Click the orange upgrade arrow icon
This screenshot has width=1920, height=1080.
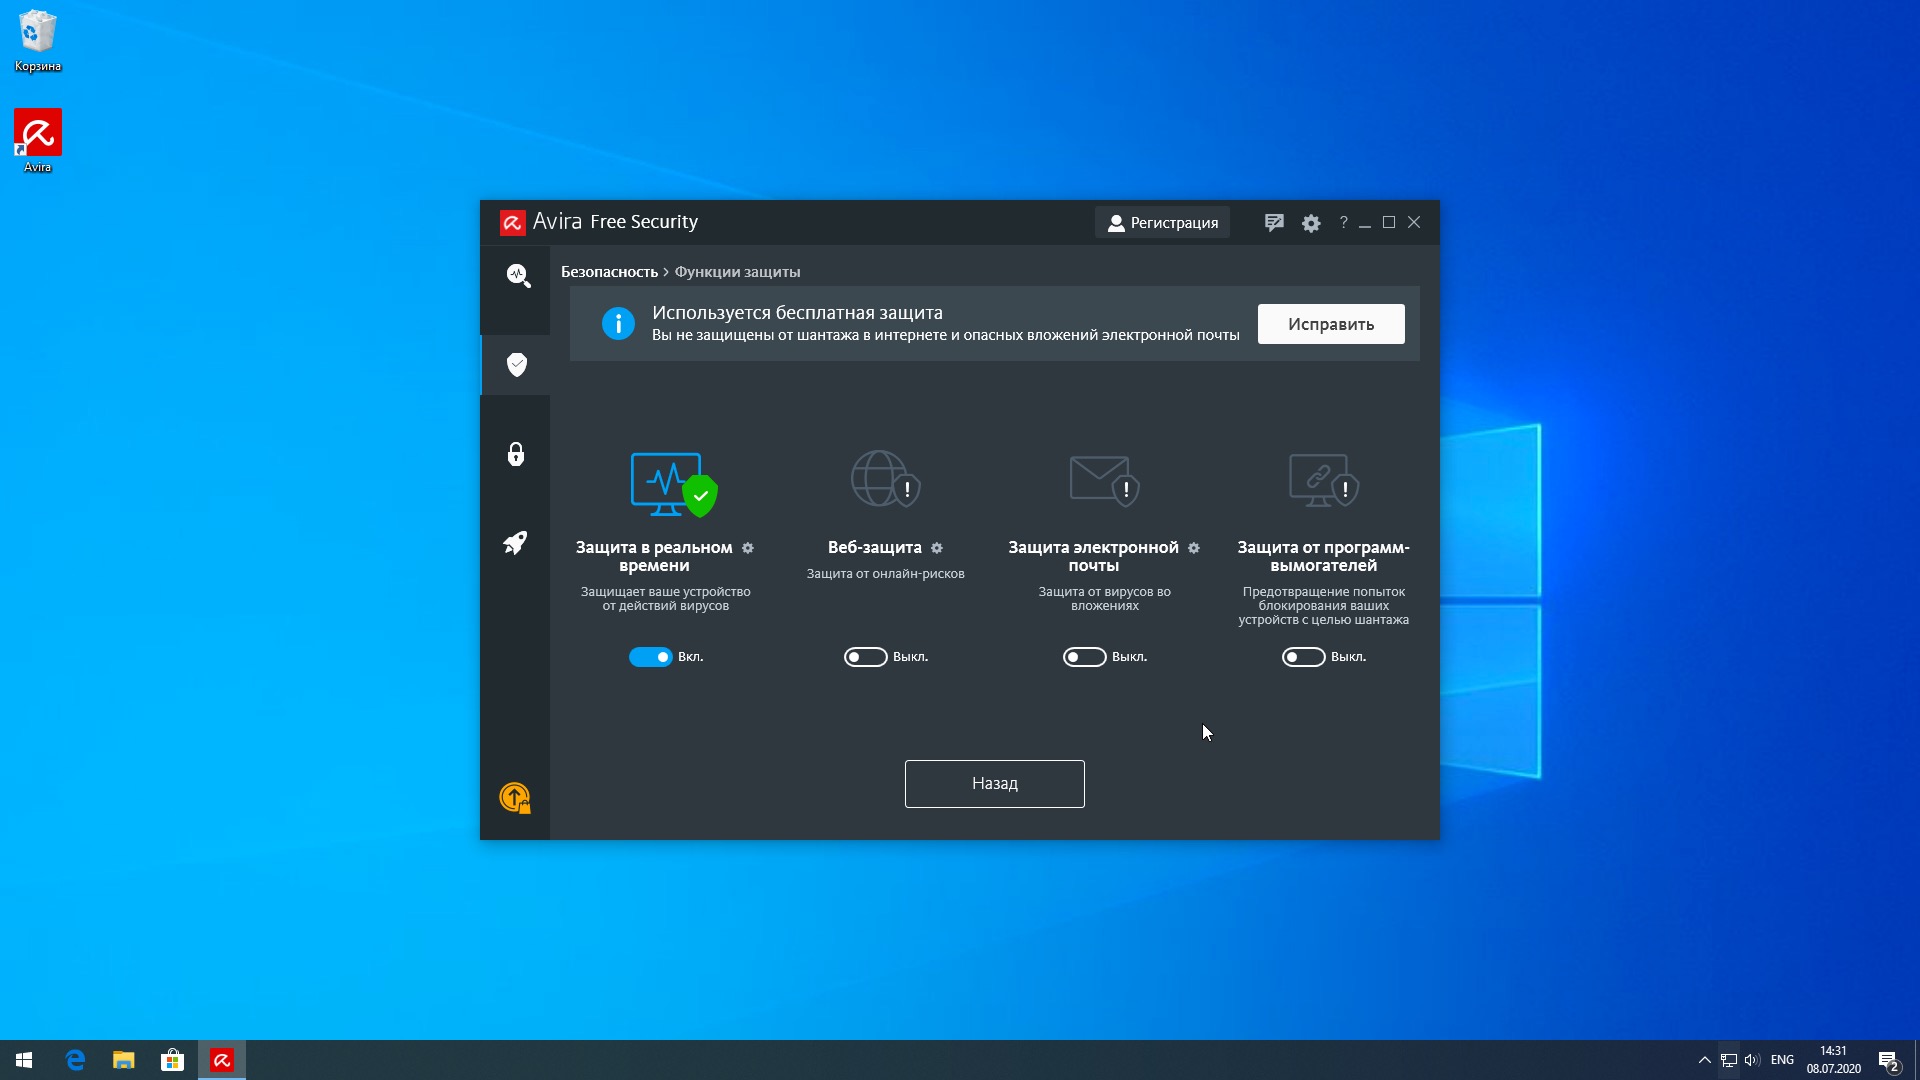tap(515, 797)
